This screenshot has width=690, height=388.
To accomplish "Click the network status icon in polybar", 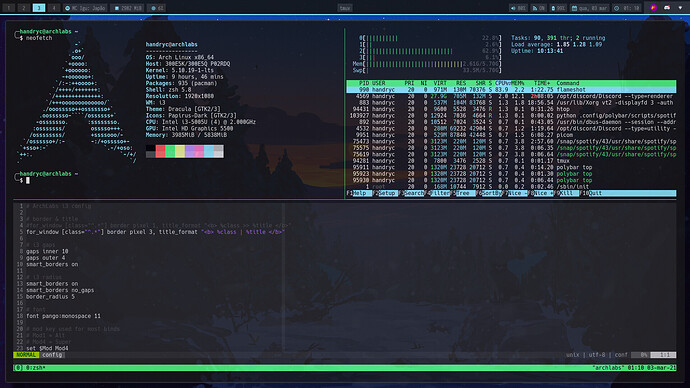I will click(x=538, y=8).
